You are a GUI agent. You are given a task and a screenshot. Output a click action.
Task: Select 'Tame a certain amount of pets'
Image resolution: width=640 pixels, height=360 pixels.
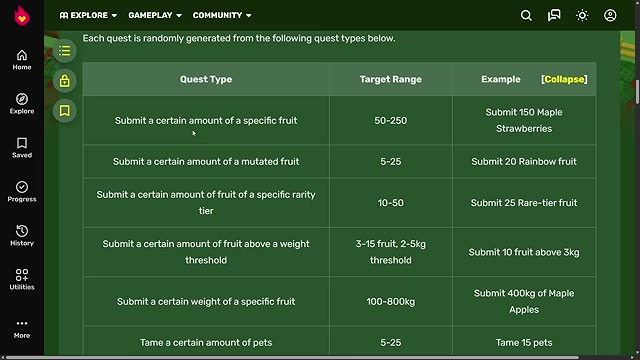pyautogui.click(x=206, y=342)
